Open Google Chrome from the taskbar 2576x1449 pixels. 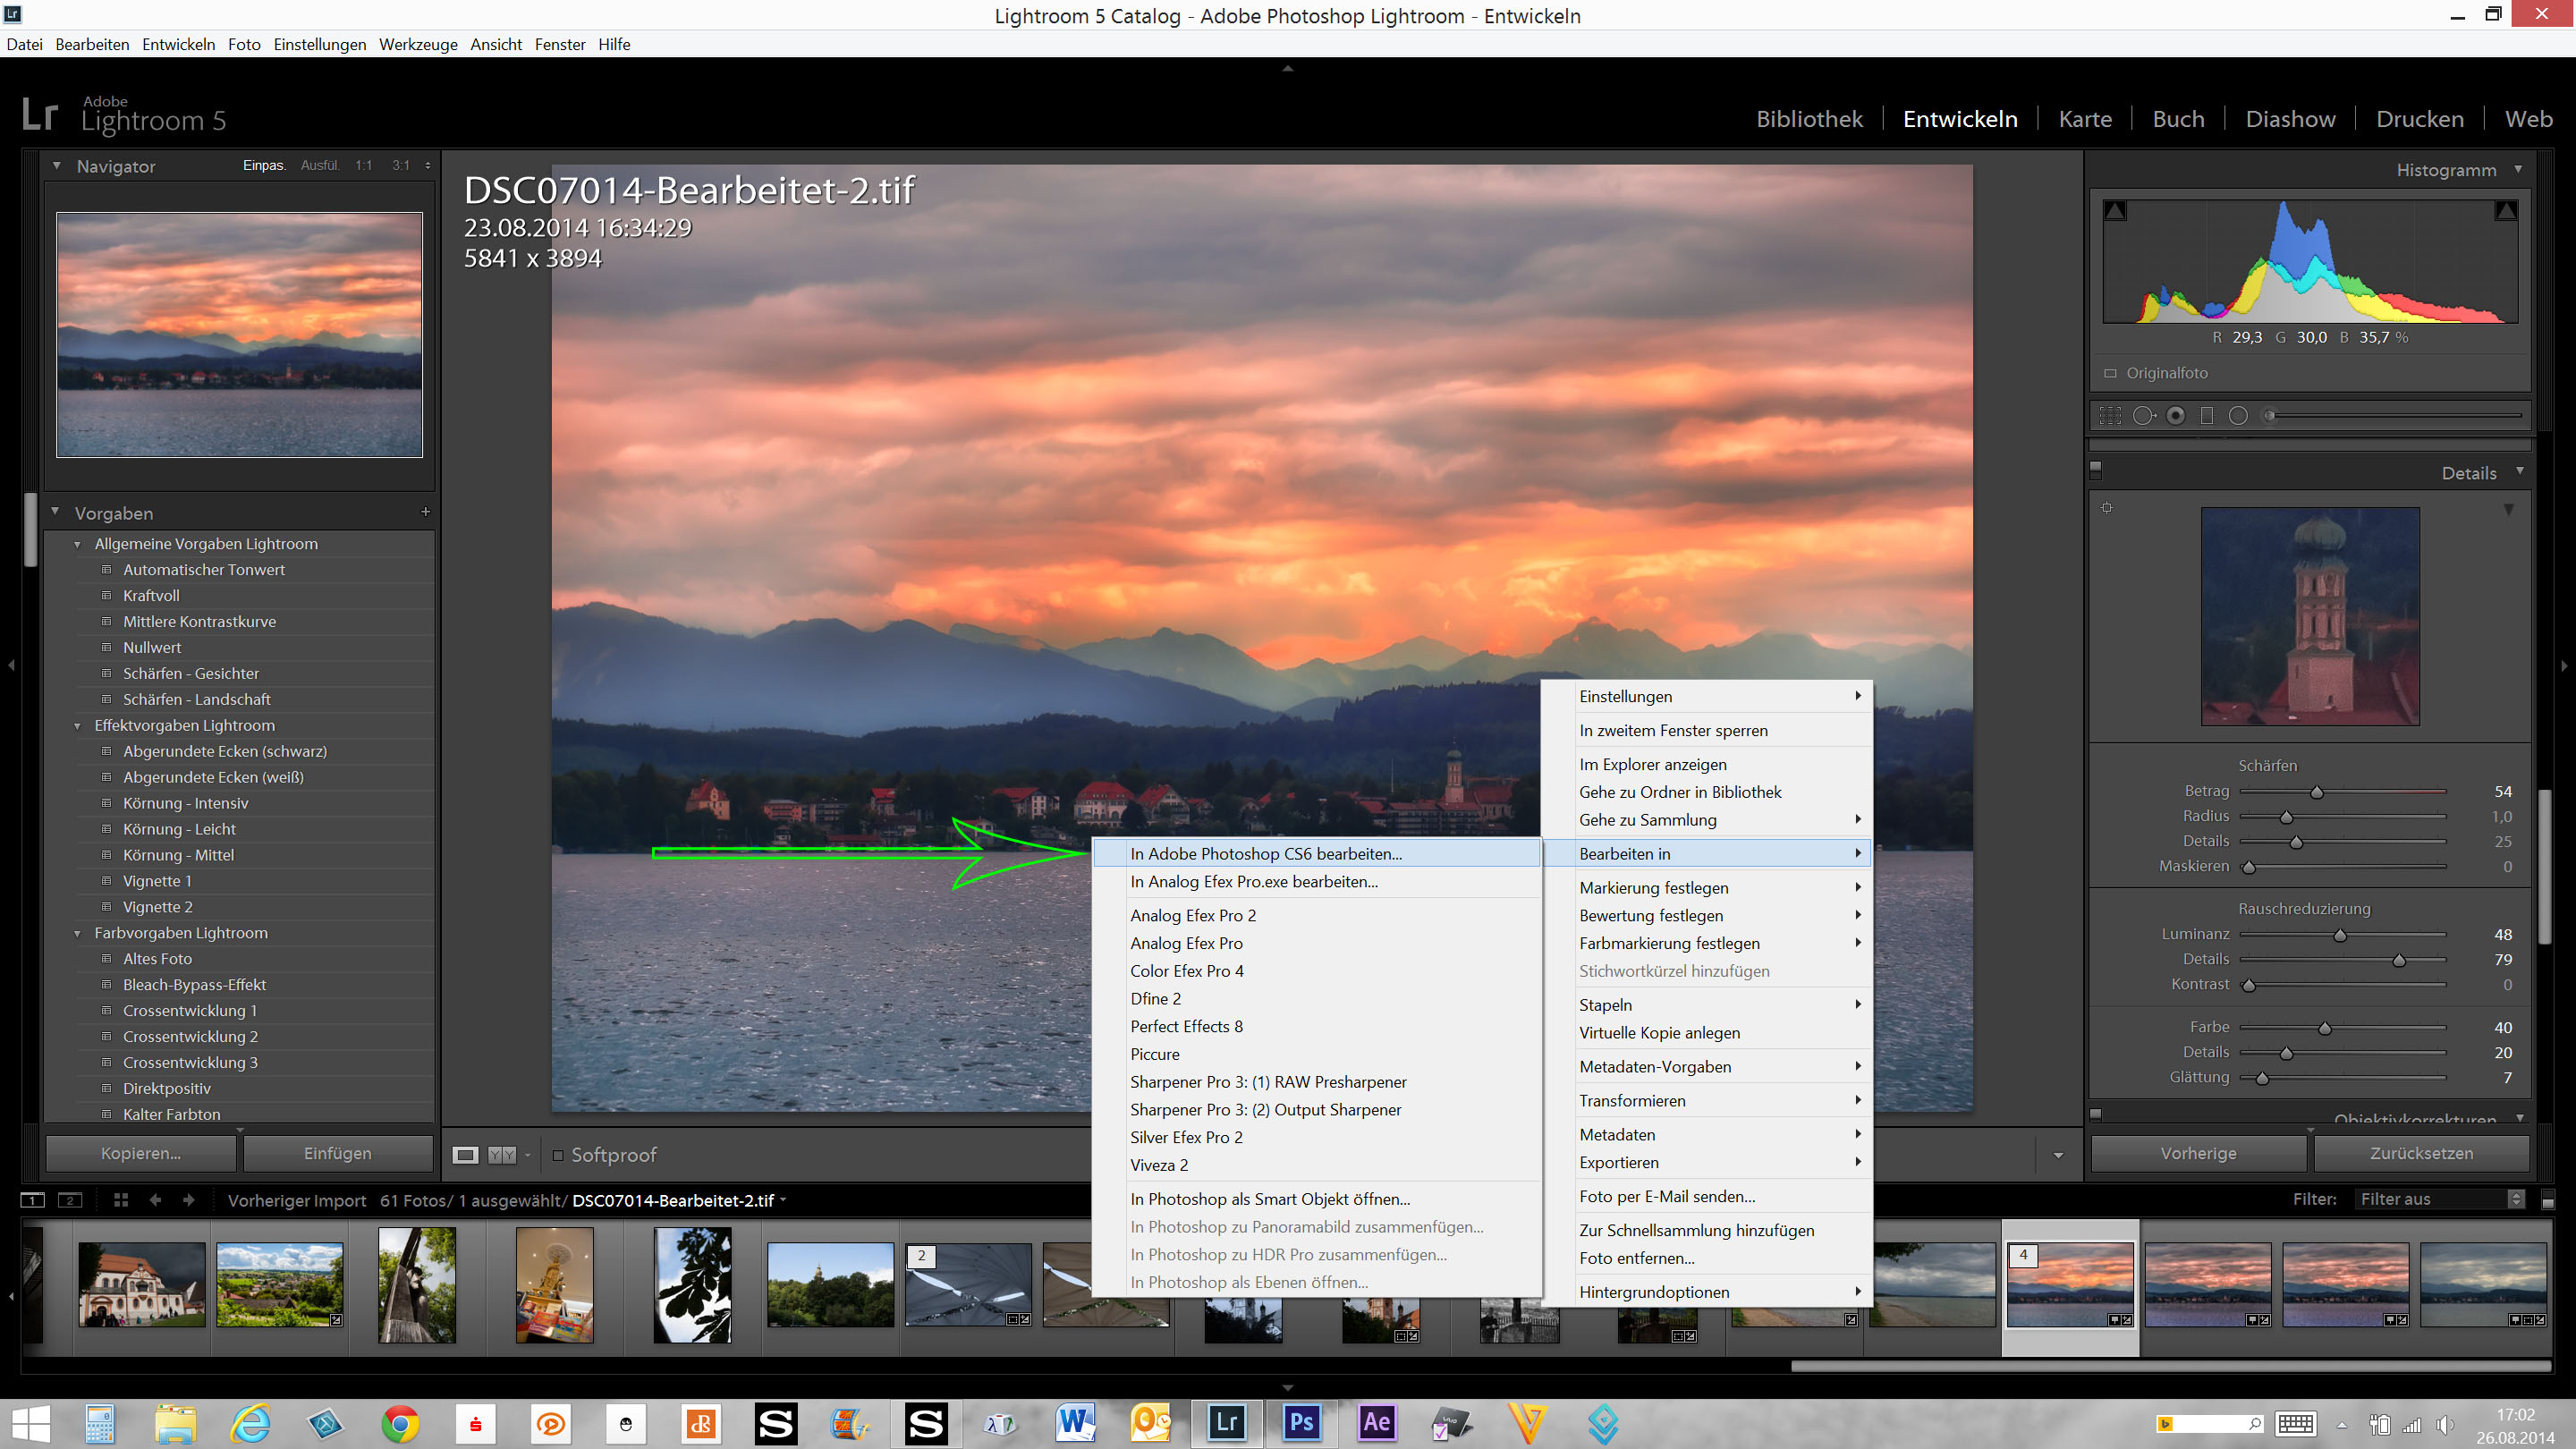(x=400, y=1423)
